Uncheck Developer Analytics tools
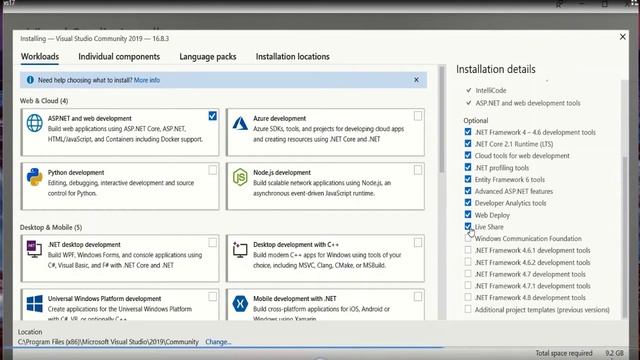Screen dimensions: 640x360 [468, 203]
